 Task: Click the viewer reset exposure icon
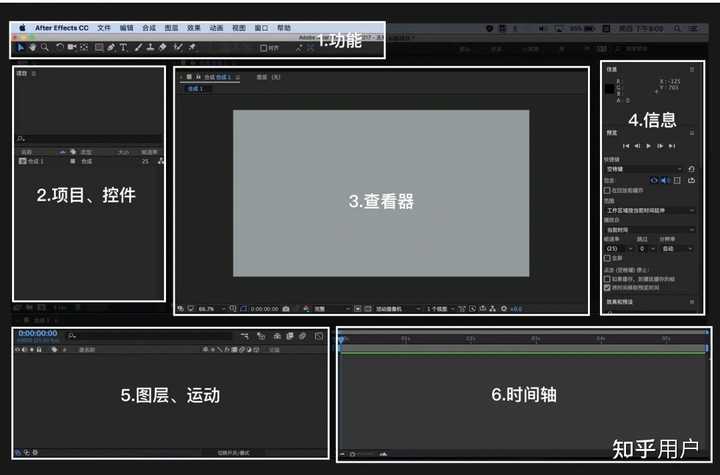tap(504, 309)
